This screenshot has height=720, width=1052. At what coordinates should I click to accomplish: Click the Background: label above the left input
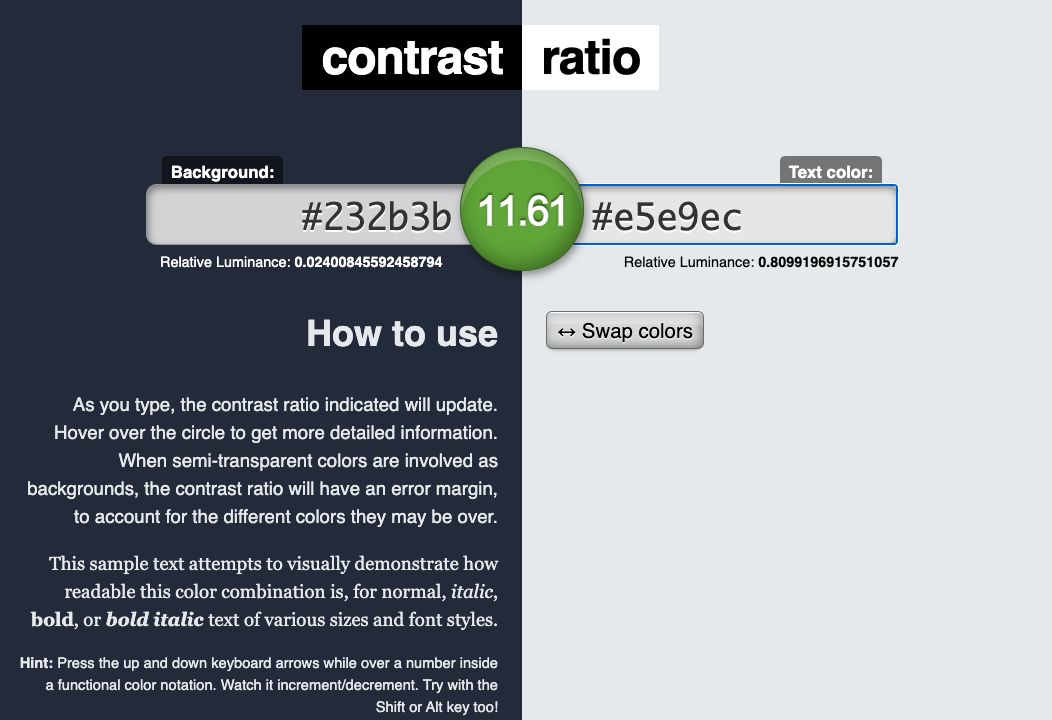(222, 171)
